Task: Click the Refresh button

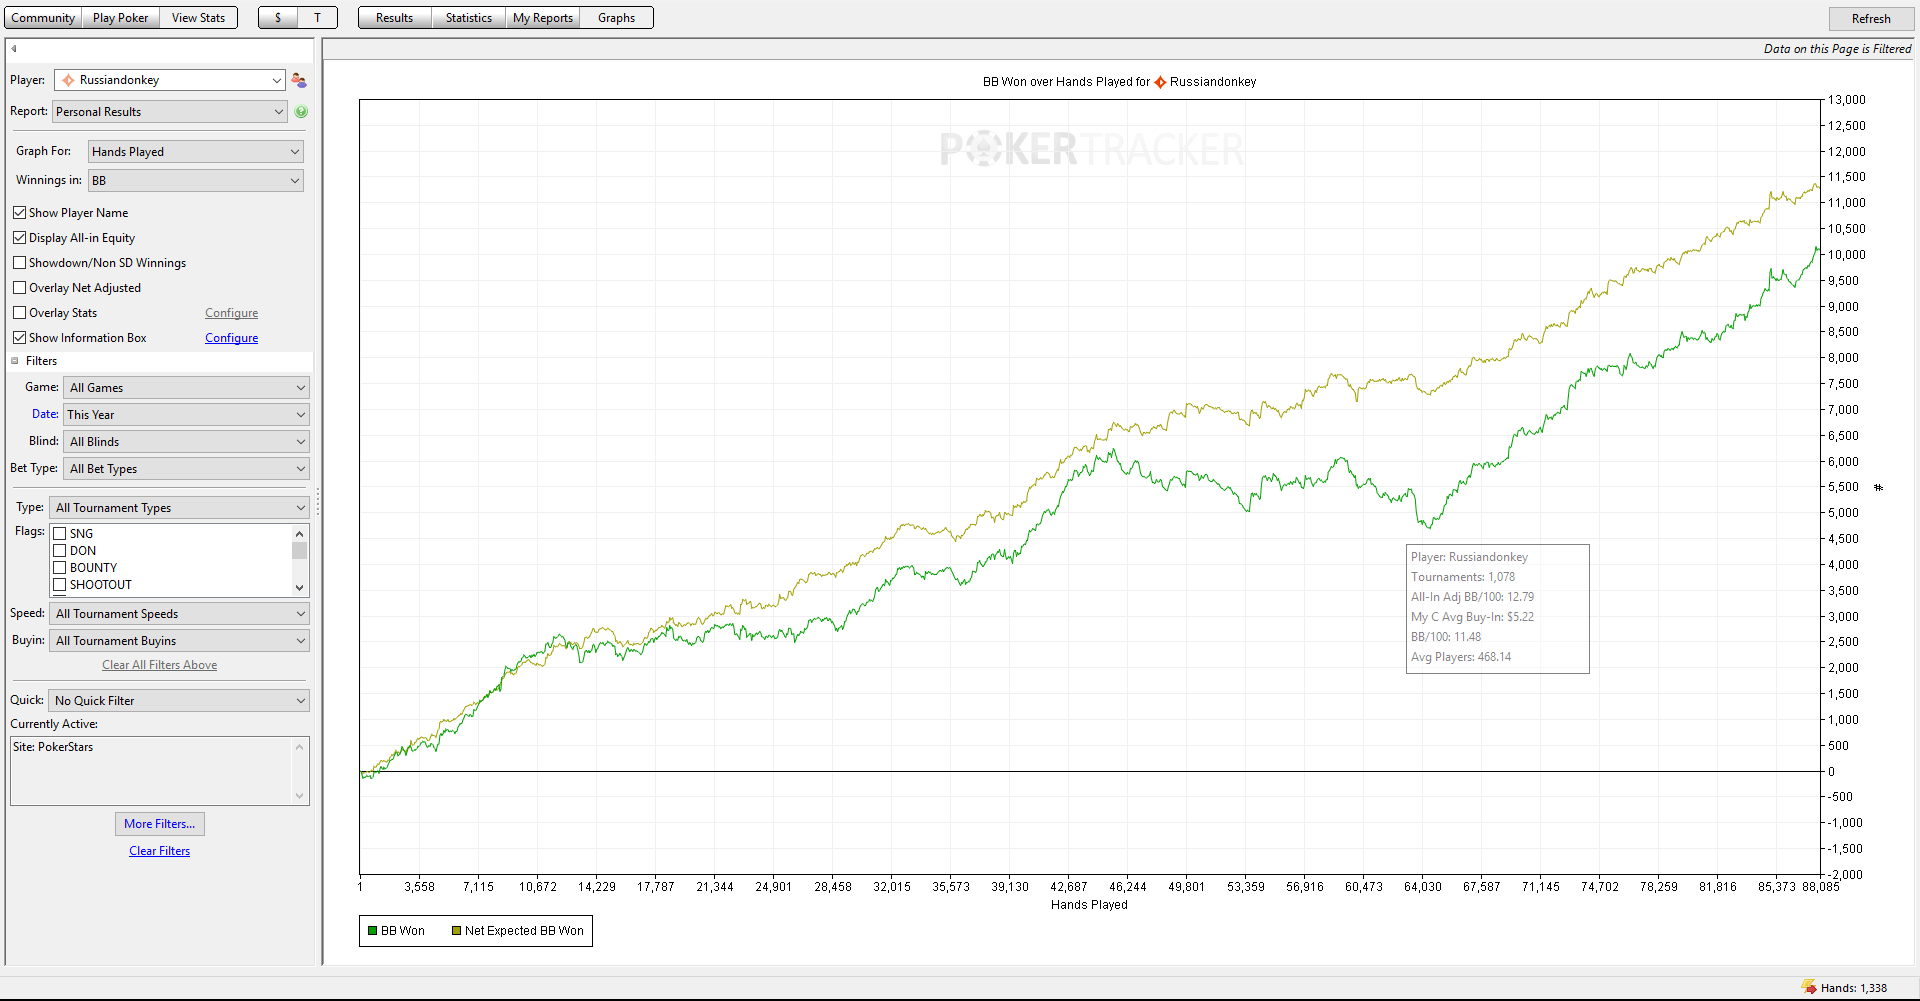Action: [1871, 19]
